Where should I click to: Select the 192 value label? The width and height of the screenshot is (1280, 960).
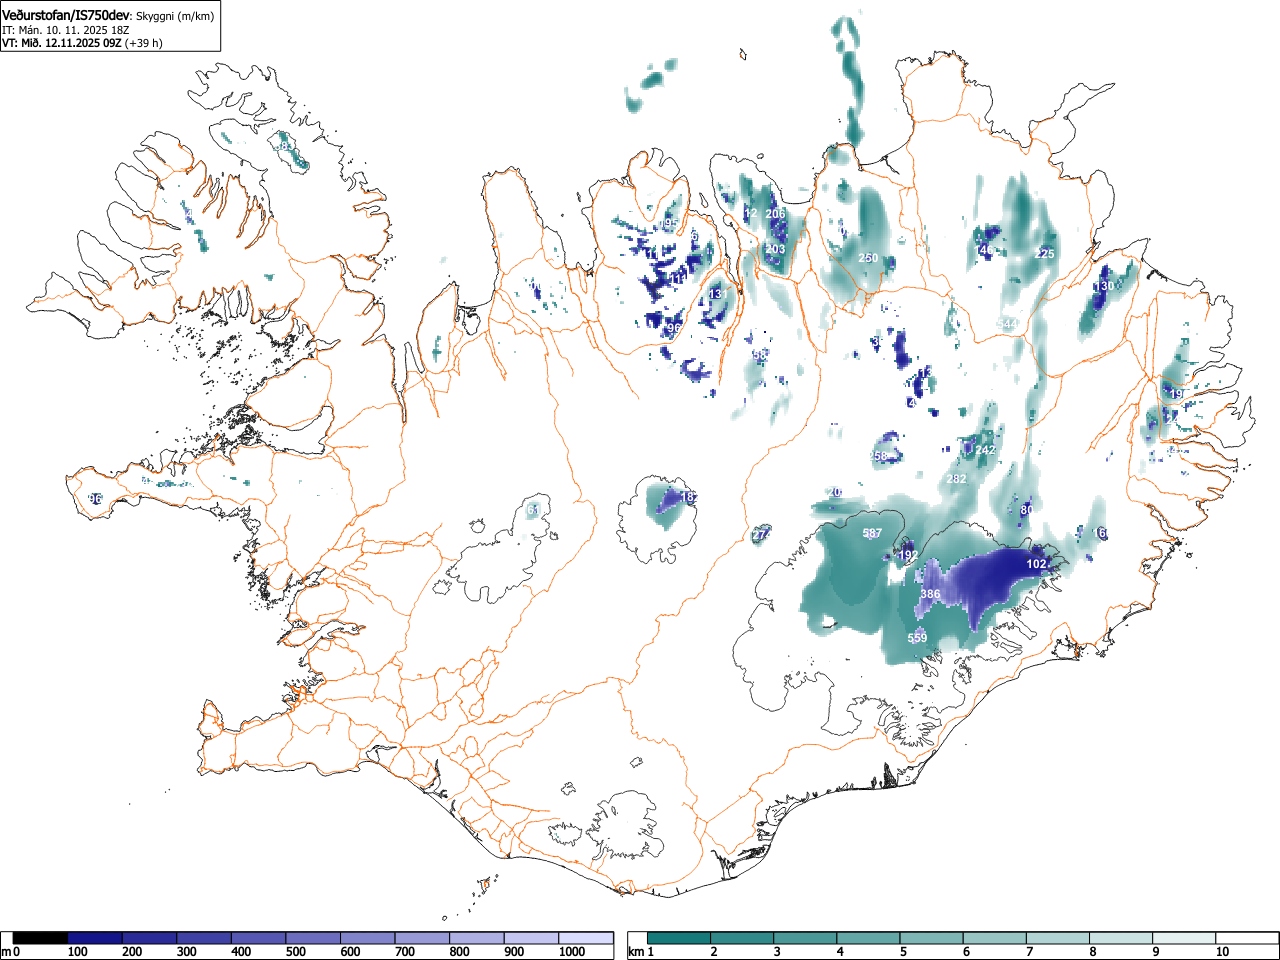click(908, 555)
